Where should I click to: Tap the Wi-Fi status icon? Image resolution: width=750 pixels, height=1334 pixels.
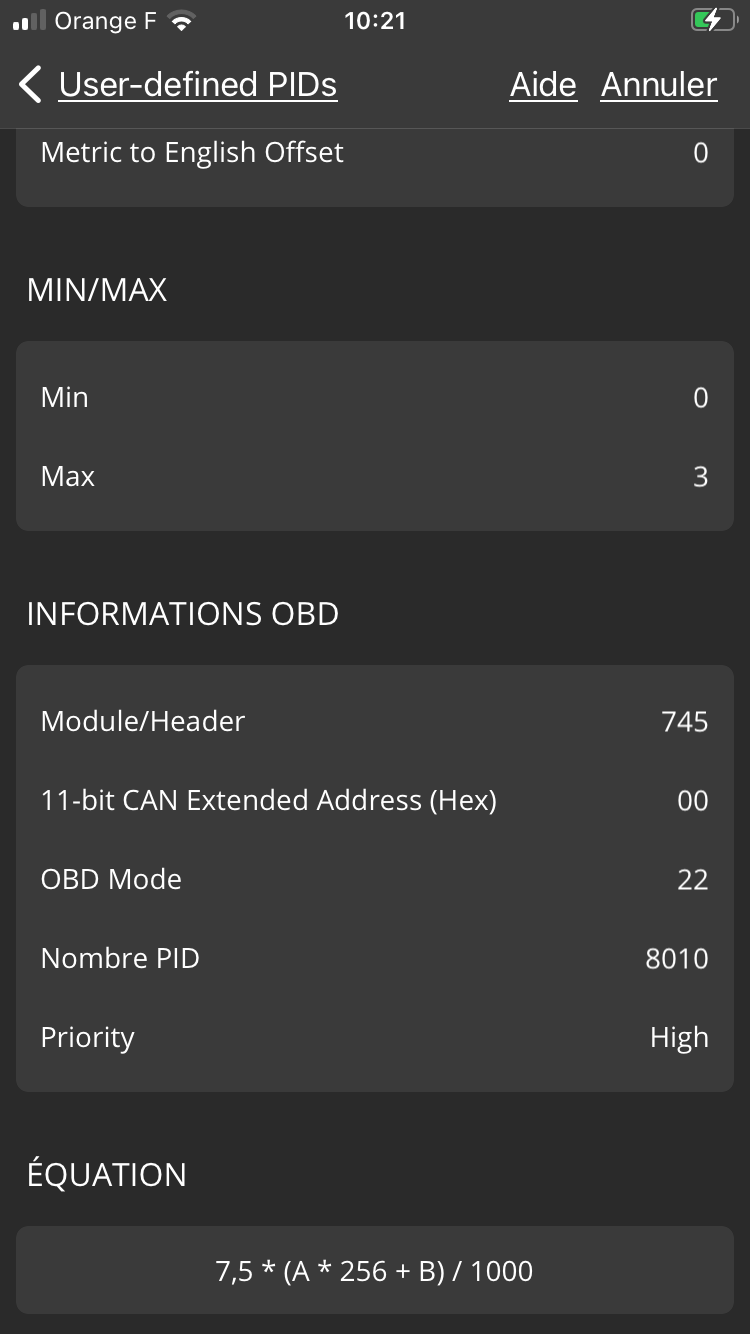click(181, 21)
